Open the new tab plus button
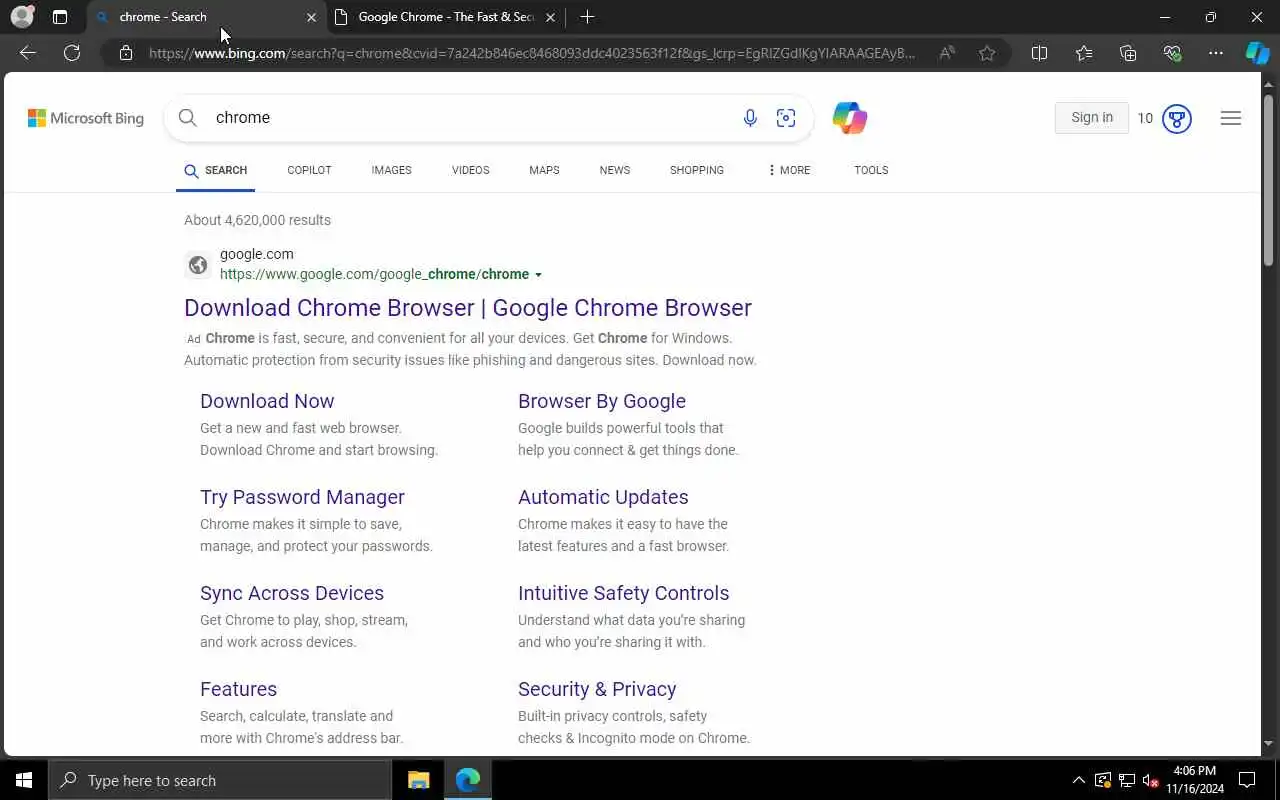The height and width of the screenshot is (800, 1280). [x=587, y=17]
